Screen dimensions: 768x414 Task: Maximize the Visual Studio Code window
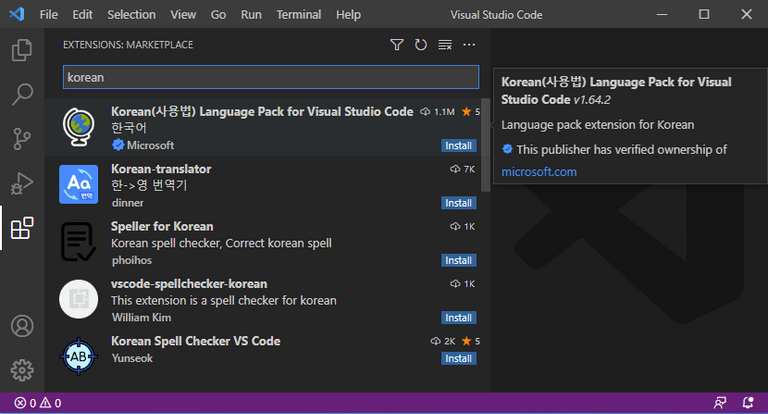point(704,14)
